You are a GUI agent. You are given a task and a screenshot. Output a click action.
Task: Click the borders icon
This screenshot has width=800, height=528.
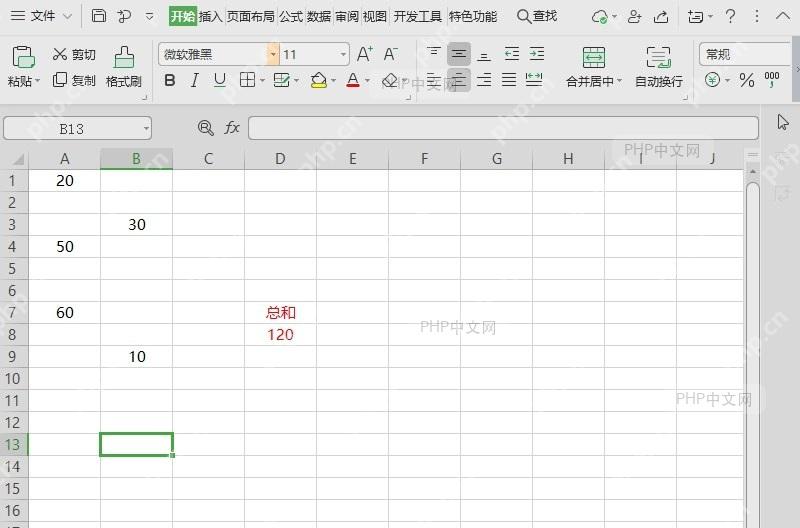[247, 80]
